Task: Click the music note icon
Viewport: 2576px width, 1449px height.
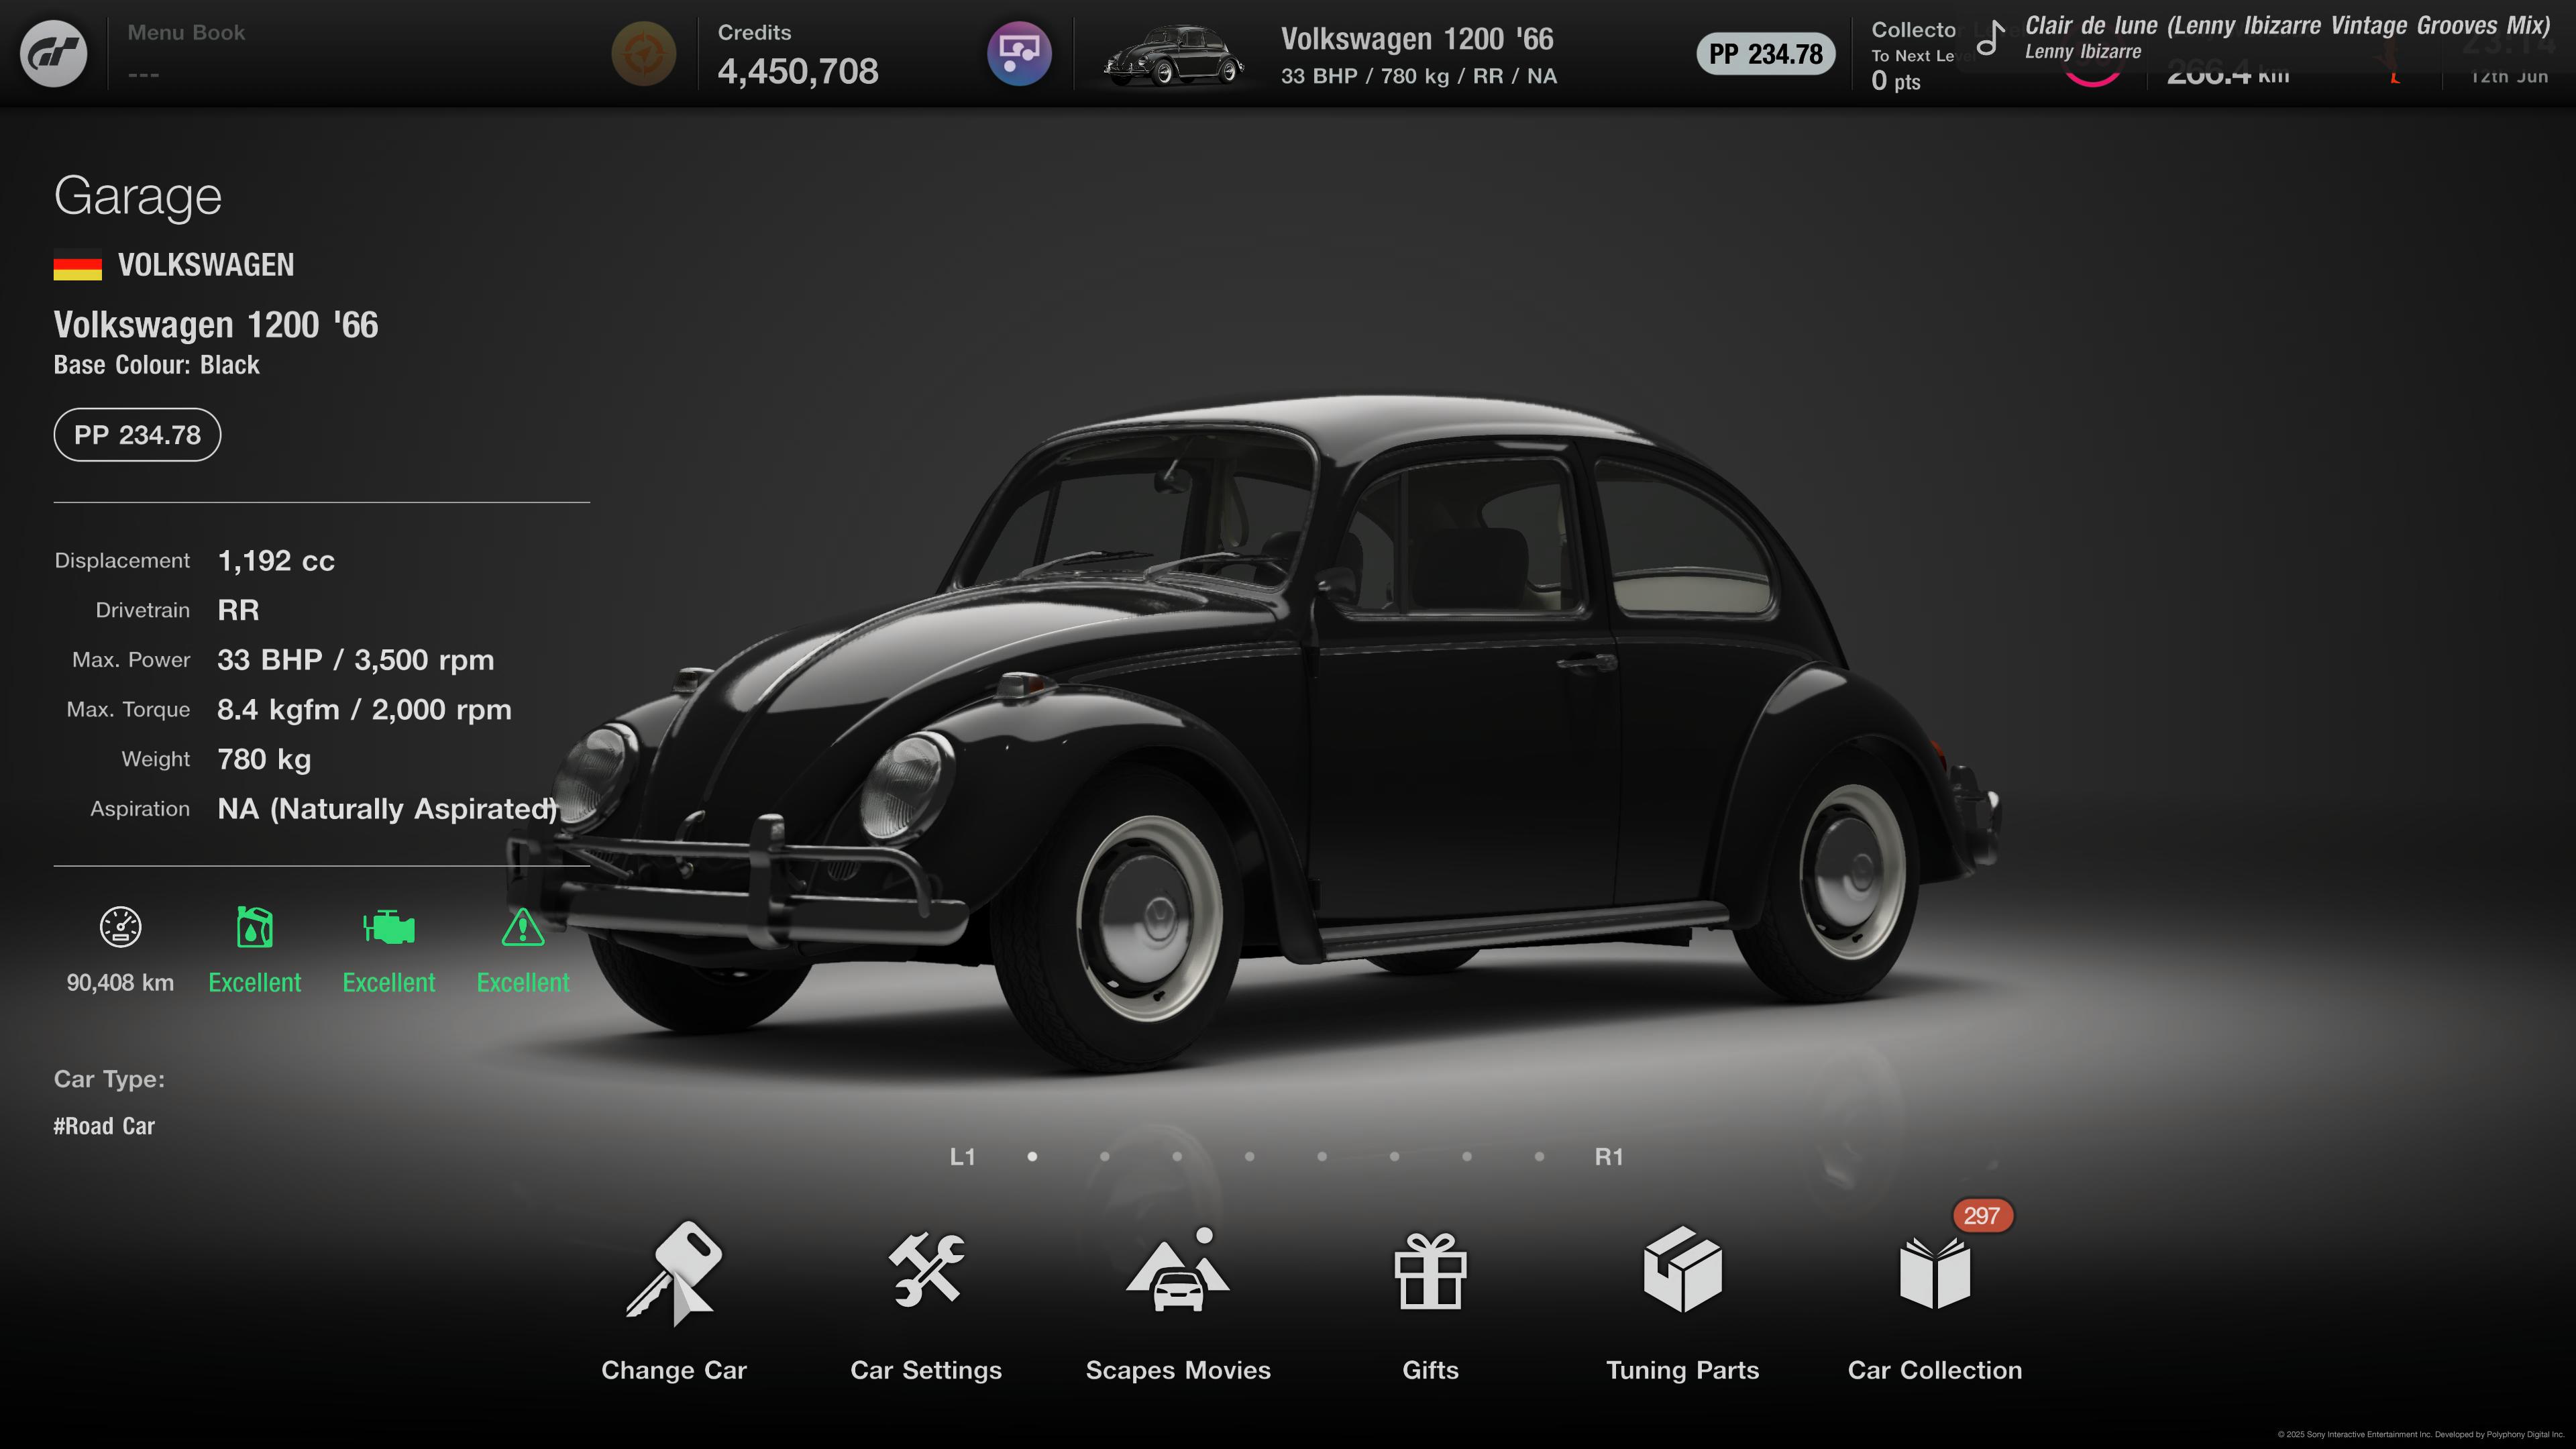Action: click(1991, 39)
